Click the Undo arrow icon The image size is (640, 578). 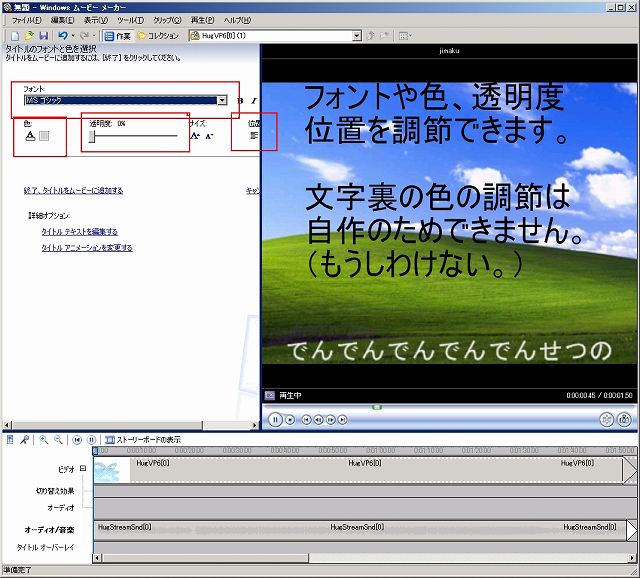62,36
